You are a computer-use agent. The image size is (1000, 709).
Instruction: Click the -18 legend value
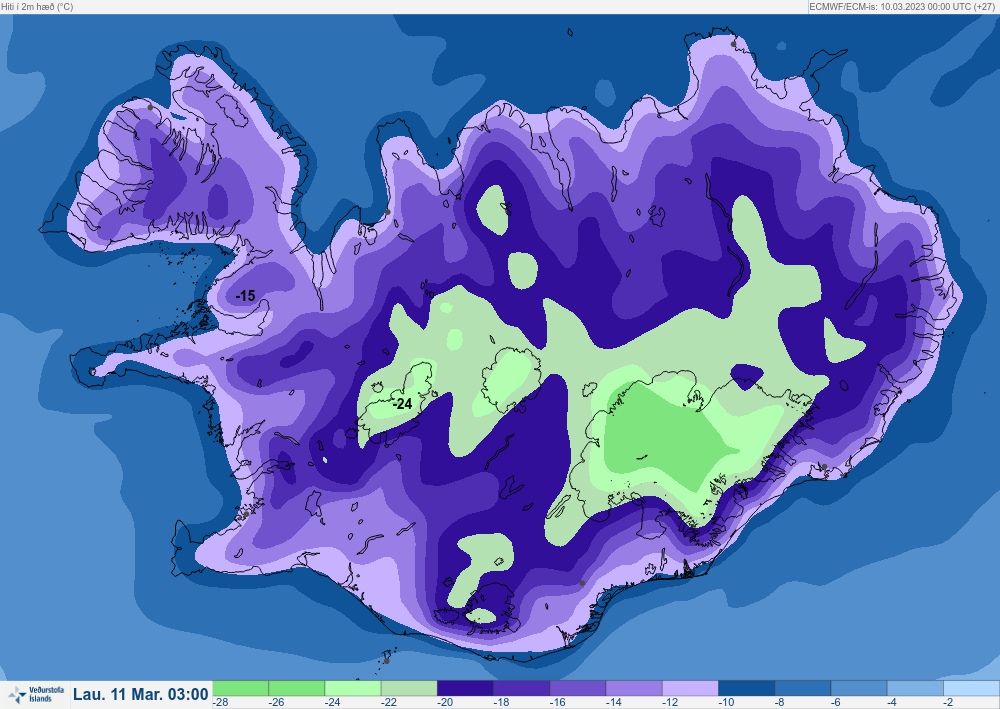point(501,702)
